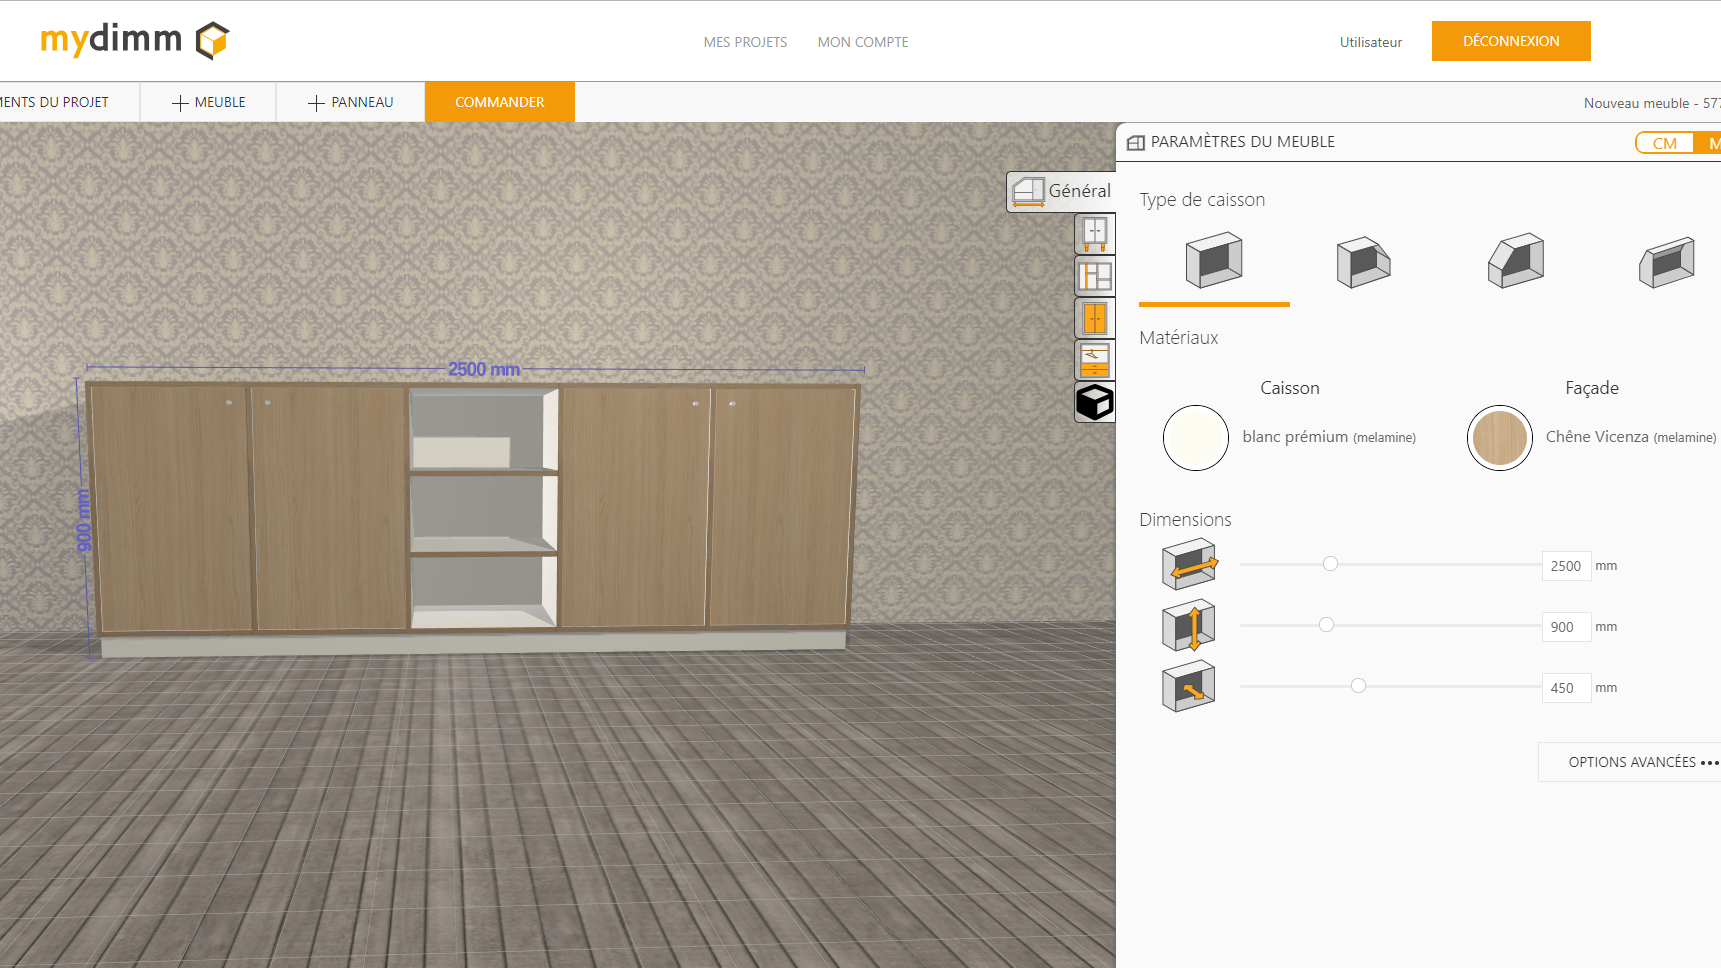The width and height of the screenshot is (1721, 968).
Task: Click the Déconnexion button
Action: pyautogui.click(x=1510, y=41)
